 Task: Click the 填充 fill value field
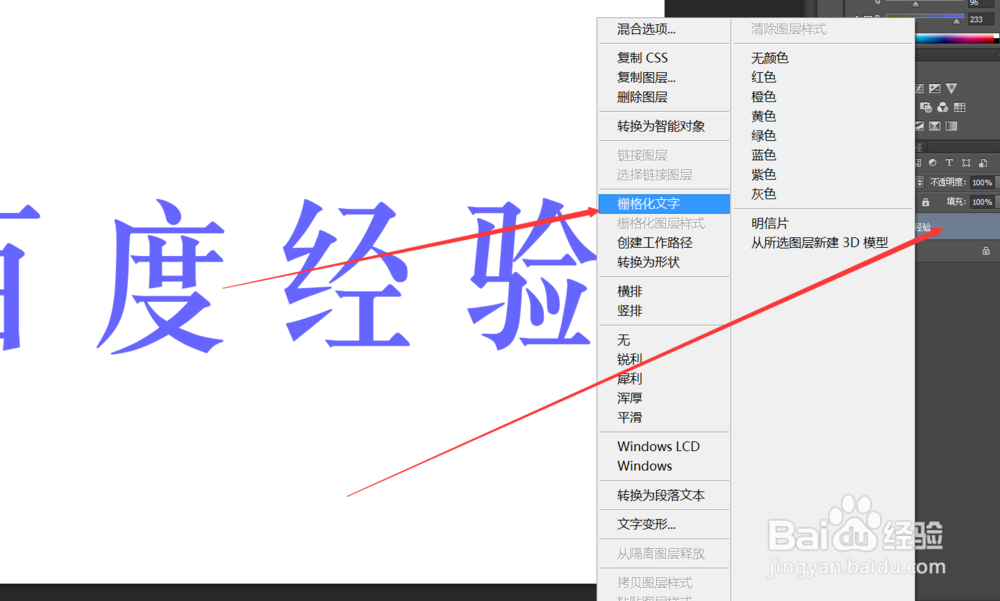pos(982,202)
